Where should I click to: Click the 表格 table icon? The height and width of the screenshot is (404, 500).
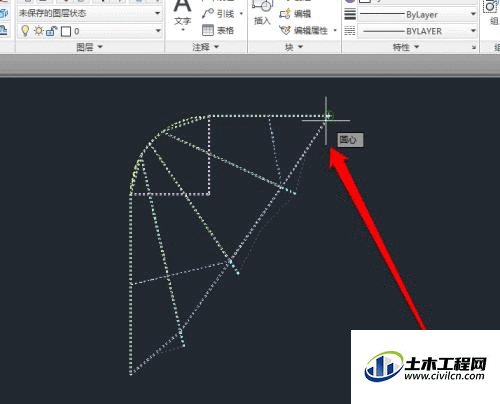(x=208, y=30)
